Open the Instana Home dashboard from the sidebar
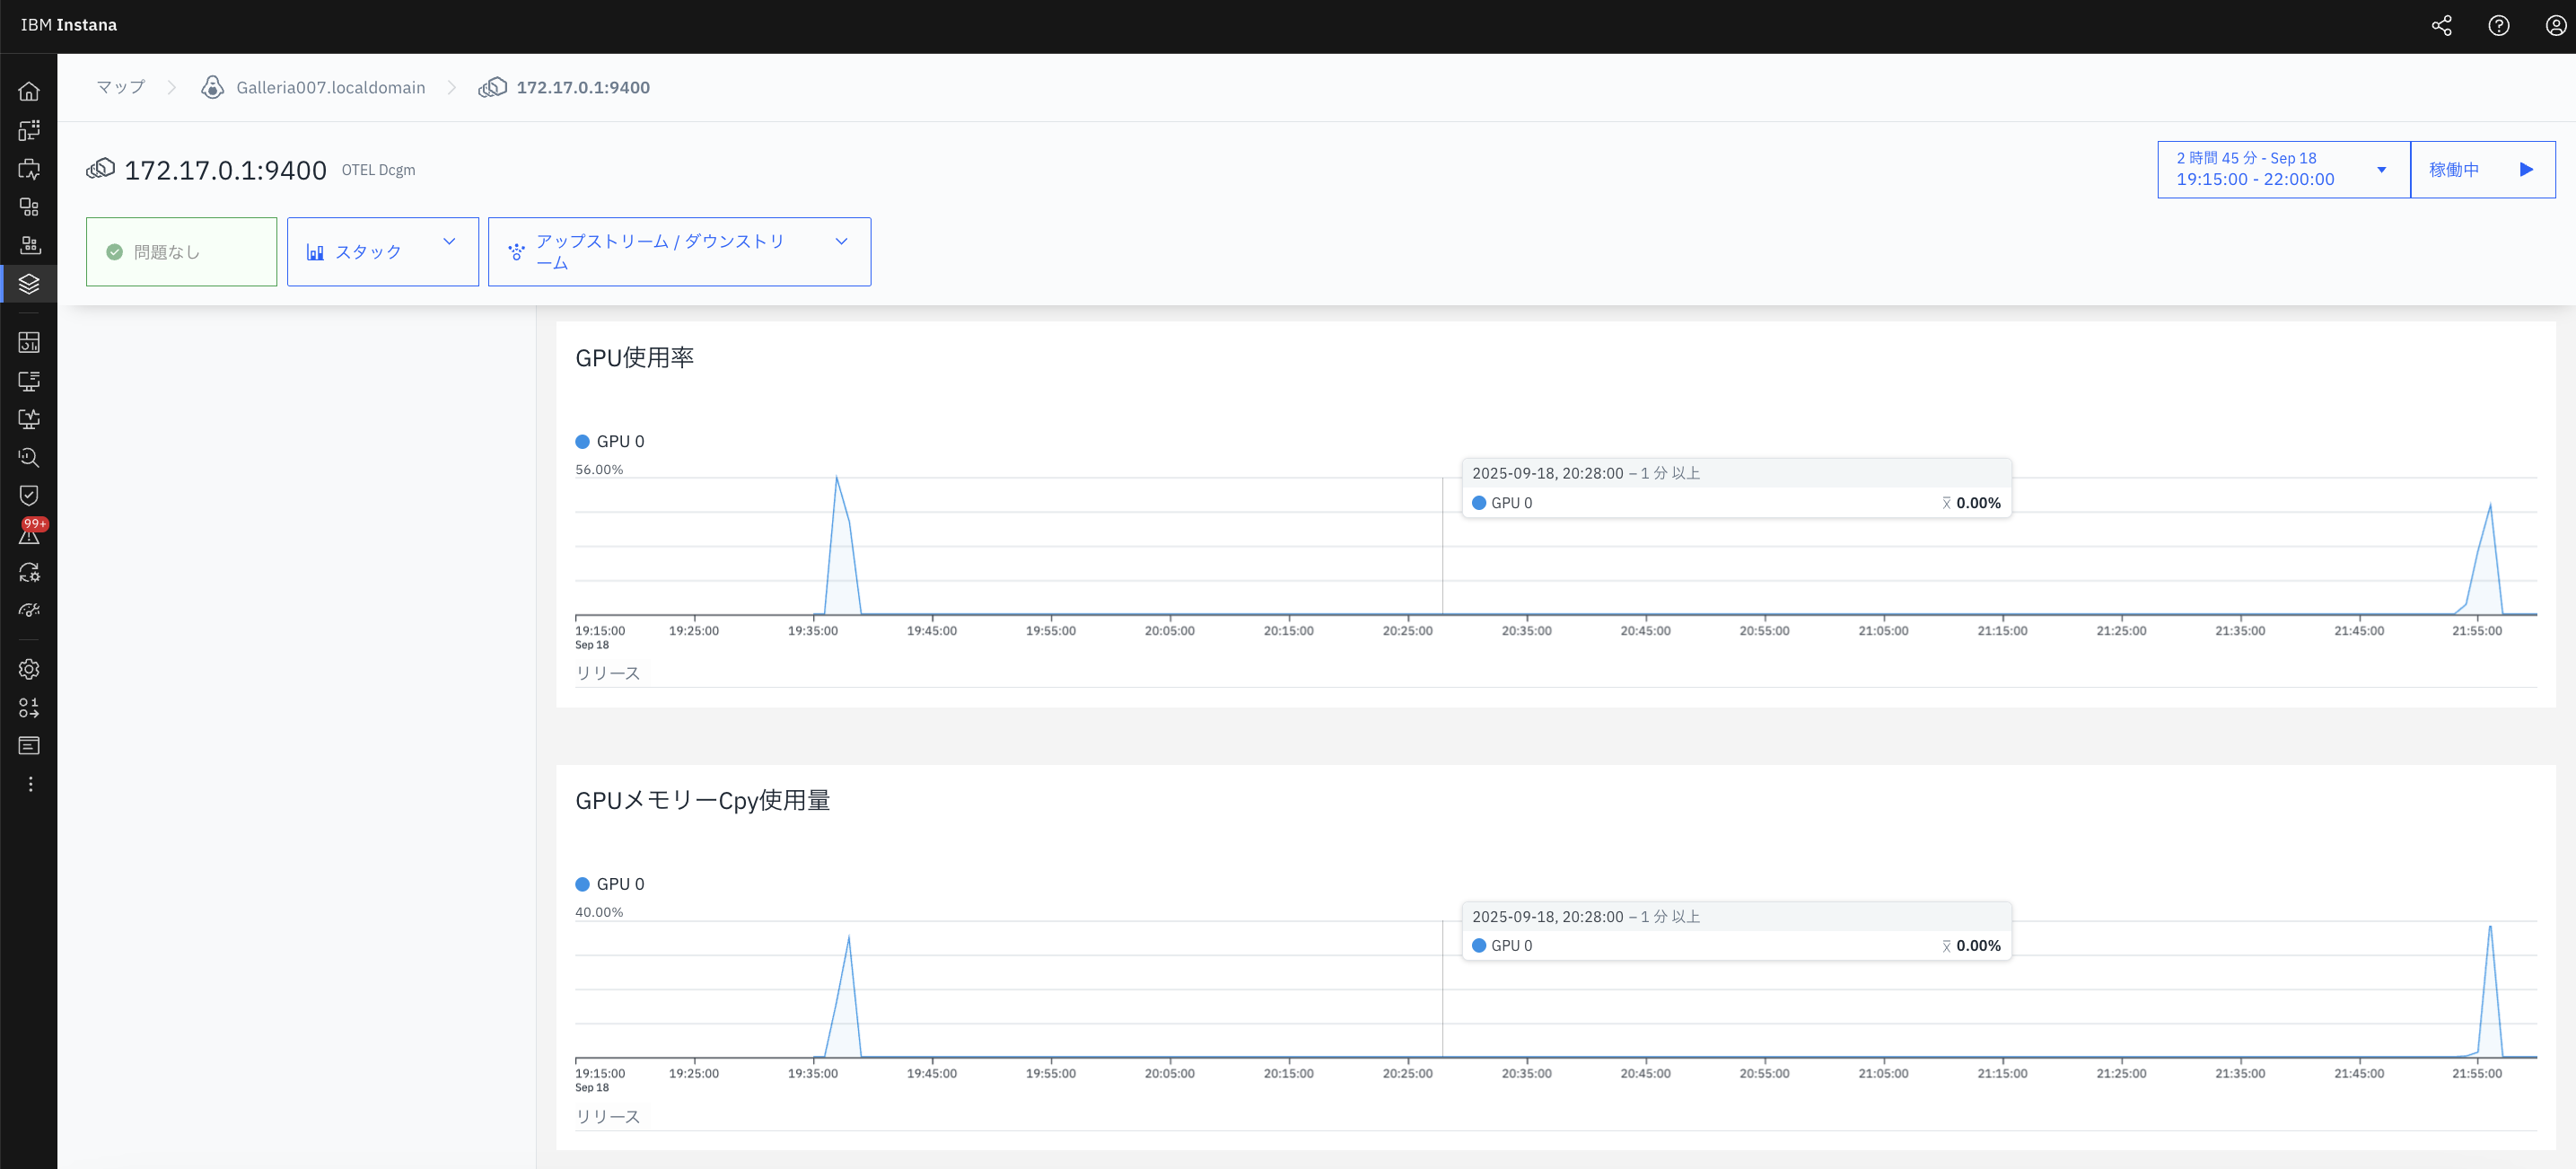 [29, 90]
